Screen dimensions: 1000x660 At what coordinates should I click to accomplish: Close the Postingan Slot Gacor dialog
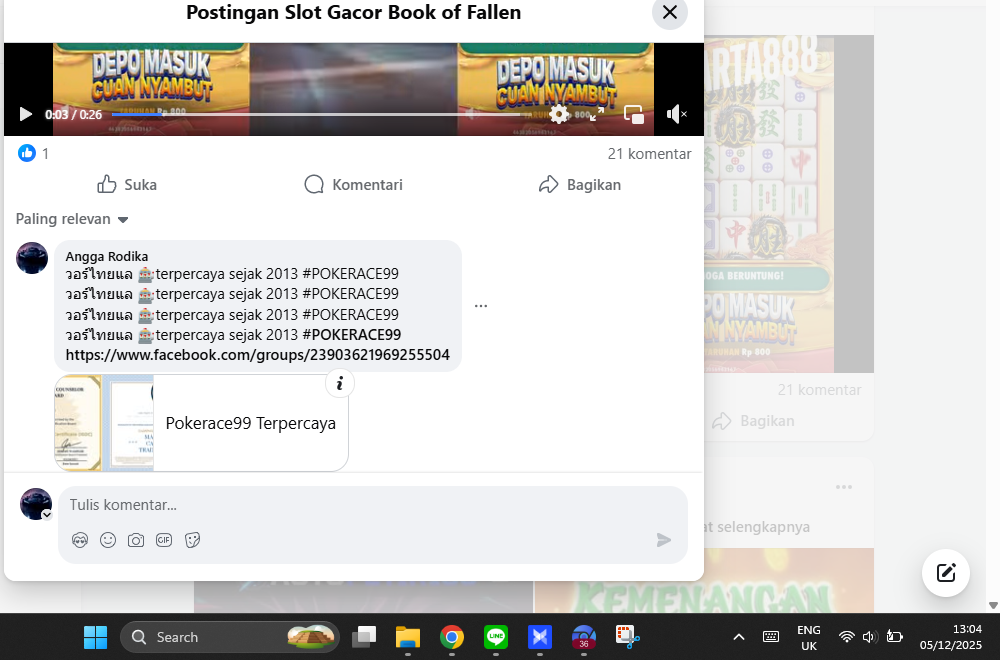tap(670, 12)
